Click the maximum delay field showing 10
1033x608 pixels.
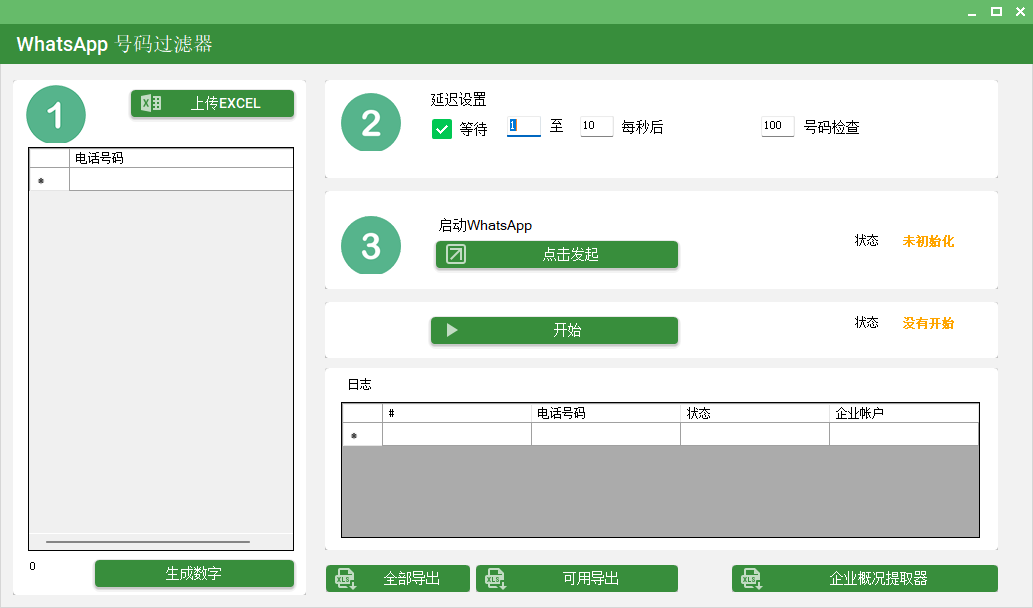pos(596,126)
